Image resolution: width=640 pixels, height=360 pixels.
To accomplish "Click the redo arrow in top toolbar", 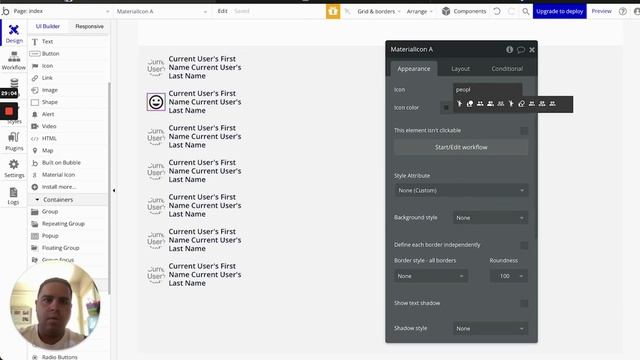I will 511,11.
